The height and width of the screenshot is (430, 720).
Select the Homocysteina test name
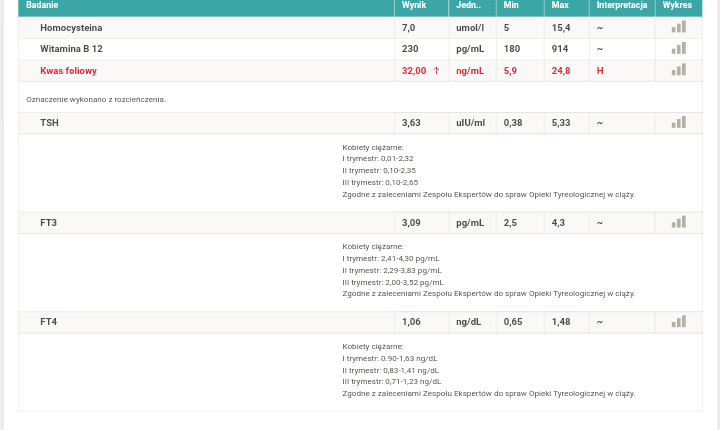coord(70,28)
